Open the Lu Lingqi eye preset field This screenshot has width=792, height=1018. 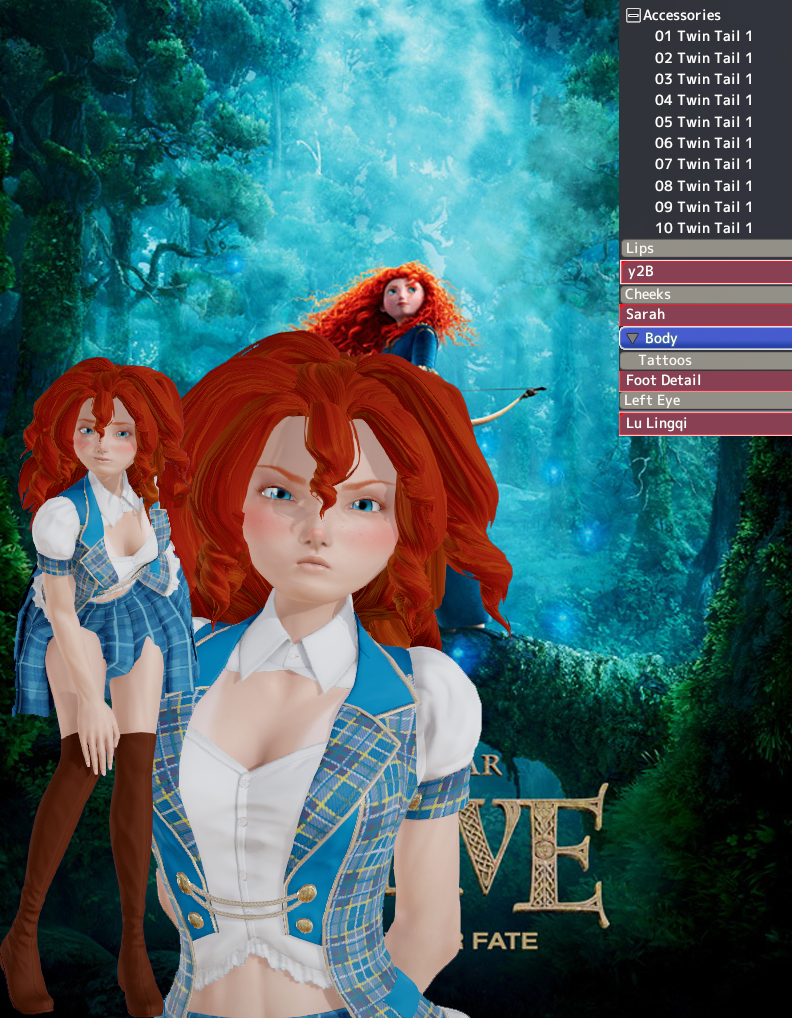click(706, 423)
